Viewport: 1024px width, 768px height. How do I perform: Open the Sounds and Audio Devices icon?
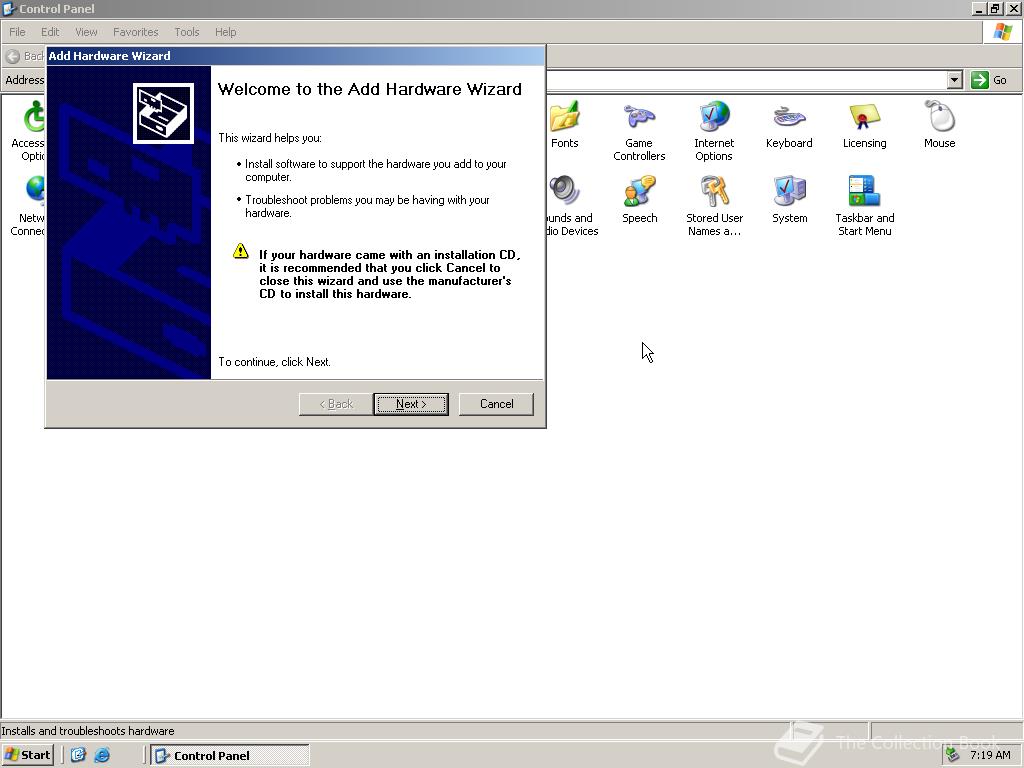pyautogui.click(x=564, y=191)
